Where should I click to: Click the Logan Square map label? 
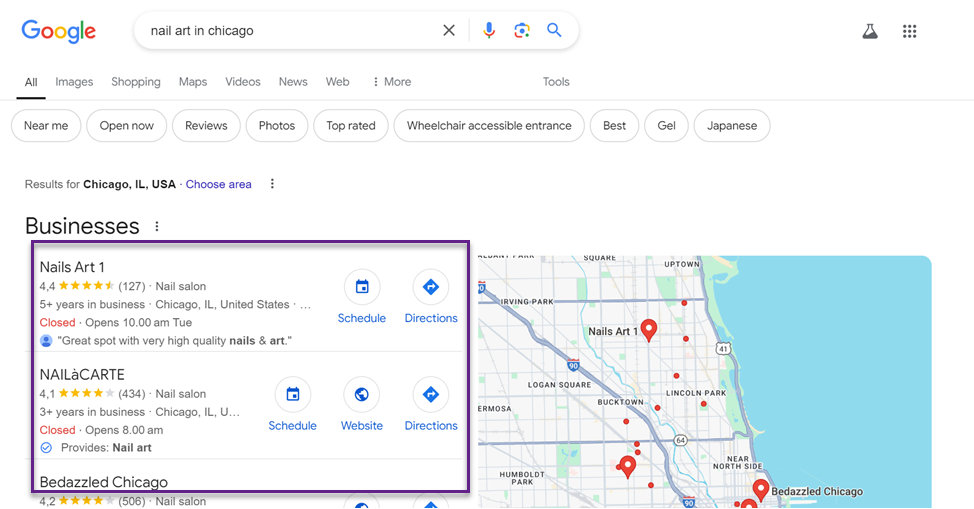pyautogui.click(x=559, y=385)
